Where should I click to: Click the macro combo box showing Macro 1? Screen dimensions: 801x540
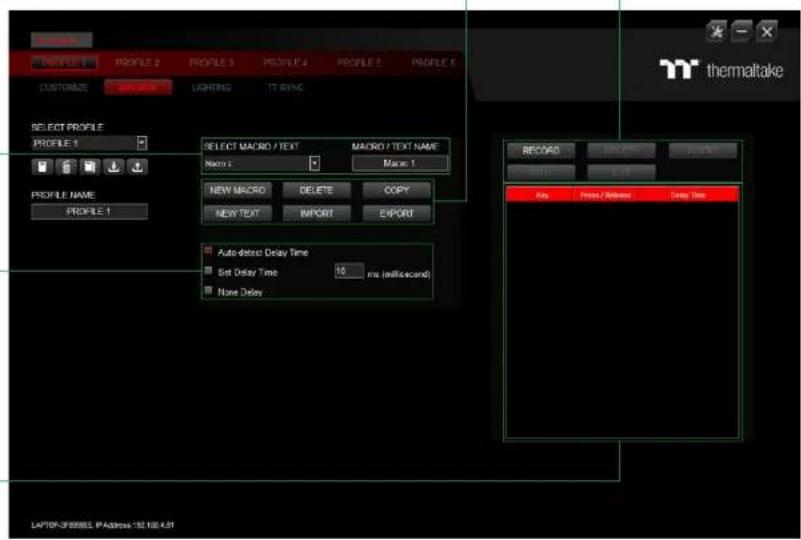[262, 163]
